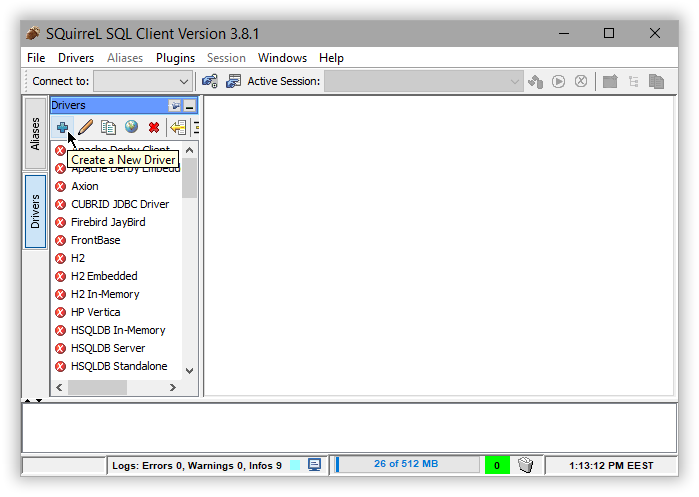This screenshot has width=699, height=497.
Task: Click the globe driver website icon
Action: [131, 127]
